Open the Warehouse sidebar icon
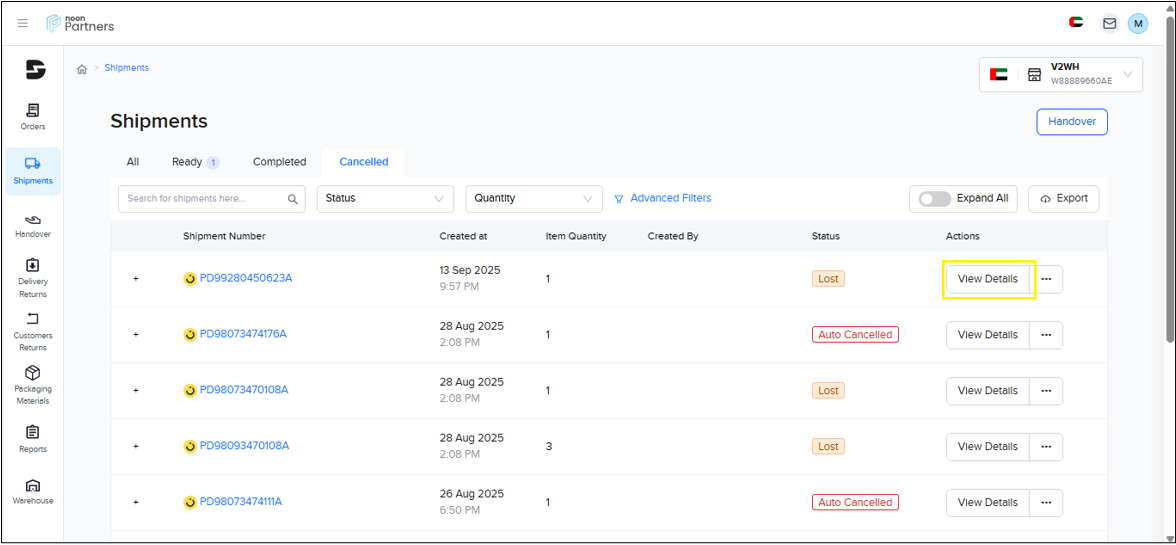 pyautogui.click(x=32, y=492)
